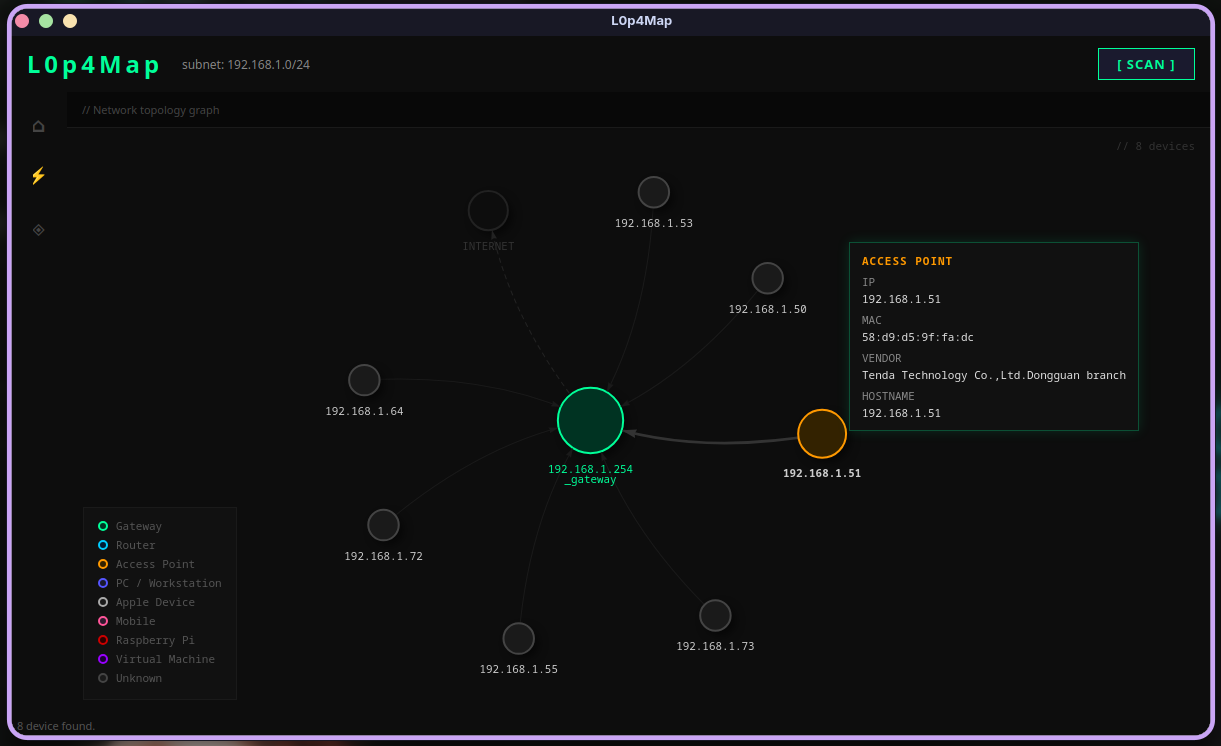This screenshot has height=746, width=1221.
Task: Open the Home view in the sidebar
Action: [38, 126]
